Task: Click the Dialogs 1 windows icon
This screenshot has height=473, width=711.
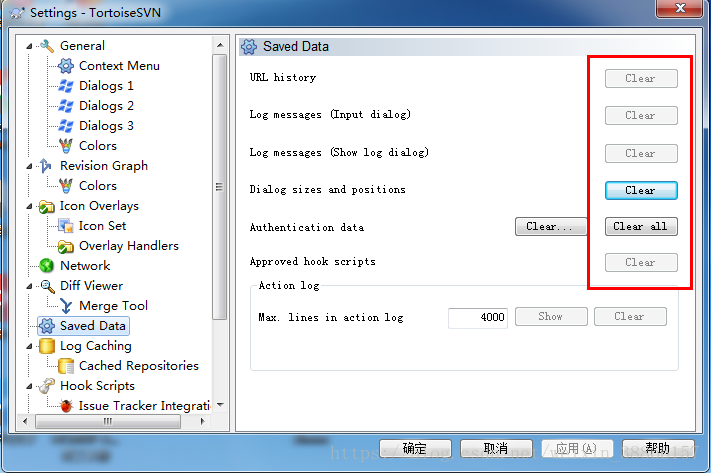Action: coord(66,86)
